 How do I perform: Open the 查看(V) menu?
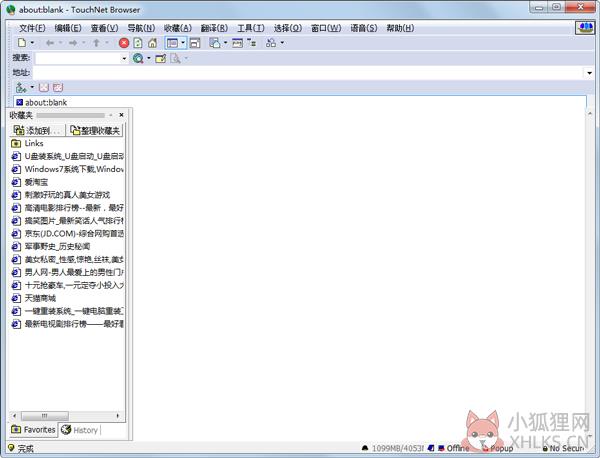point(104,28)
